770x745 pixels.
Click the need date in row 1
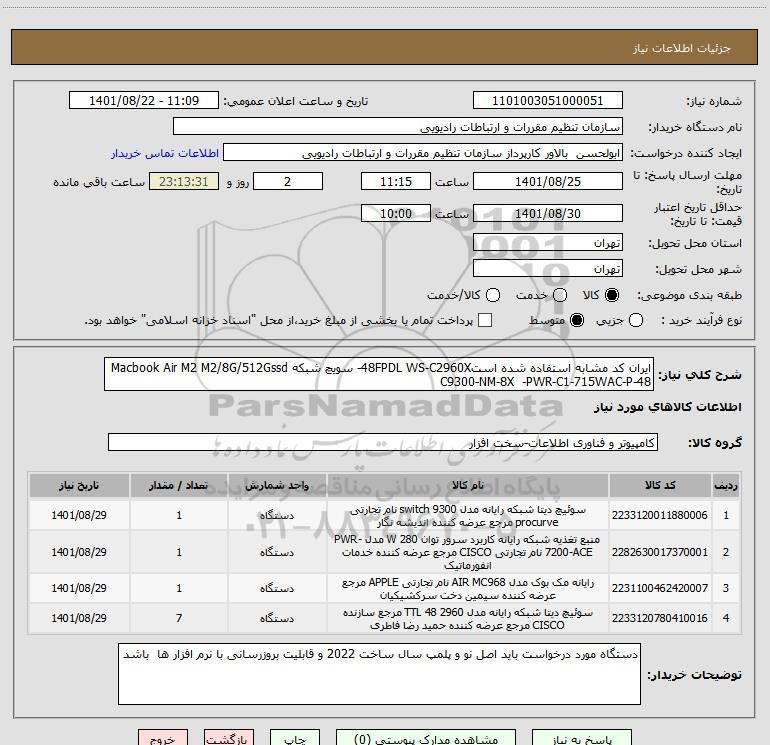pos(79,515)
